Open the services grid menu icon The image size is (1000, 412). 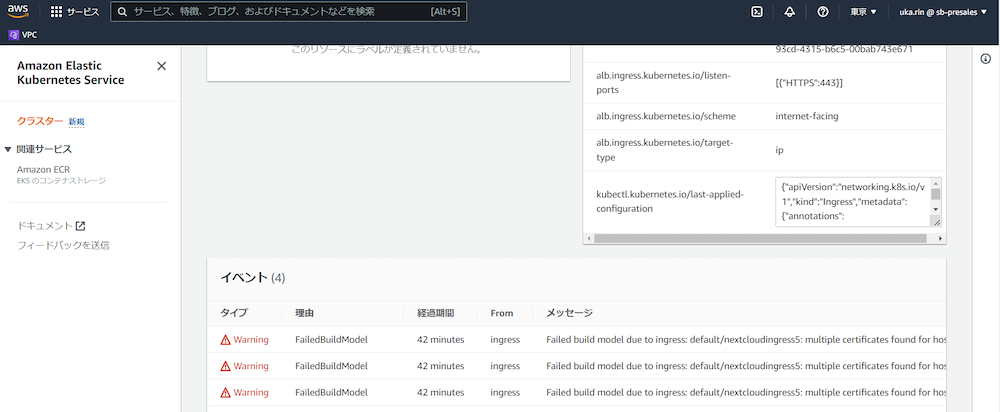[x=56, y=12]
